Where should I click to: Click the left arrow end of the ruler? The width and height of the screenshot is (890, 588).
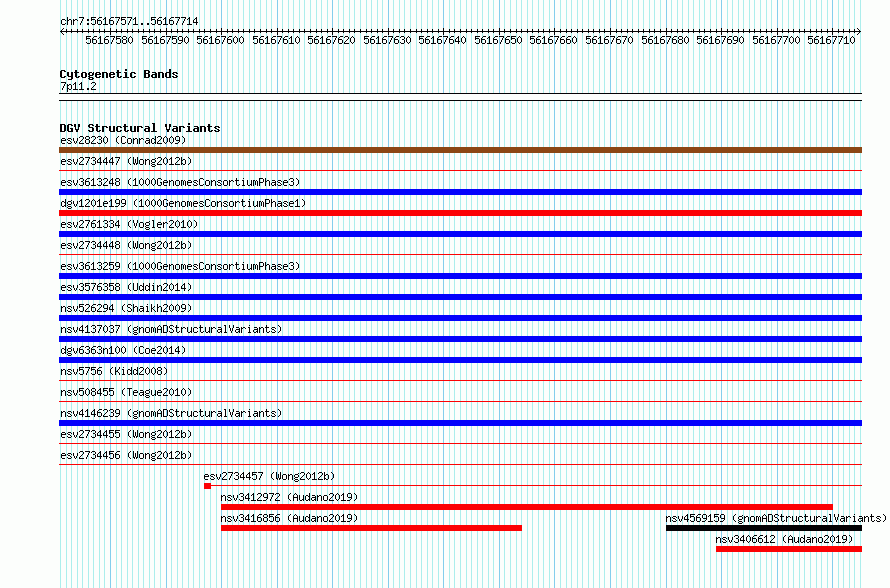[62, 31]
